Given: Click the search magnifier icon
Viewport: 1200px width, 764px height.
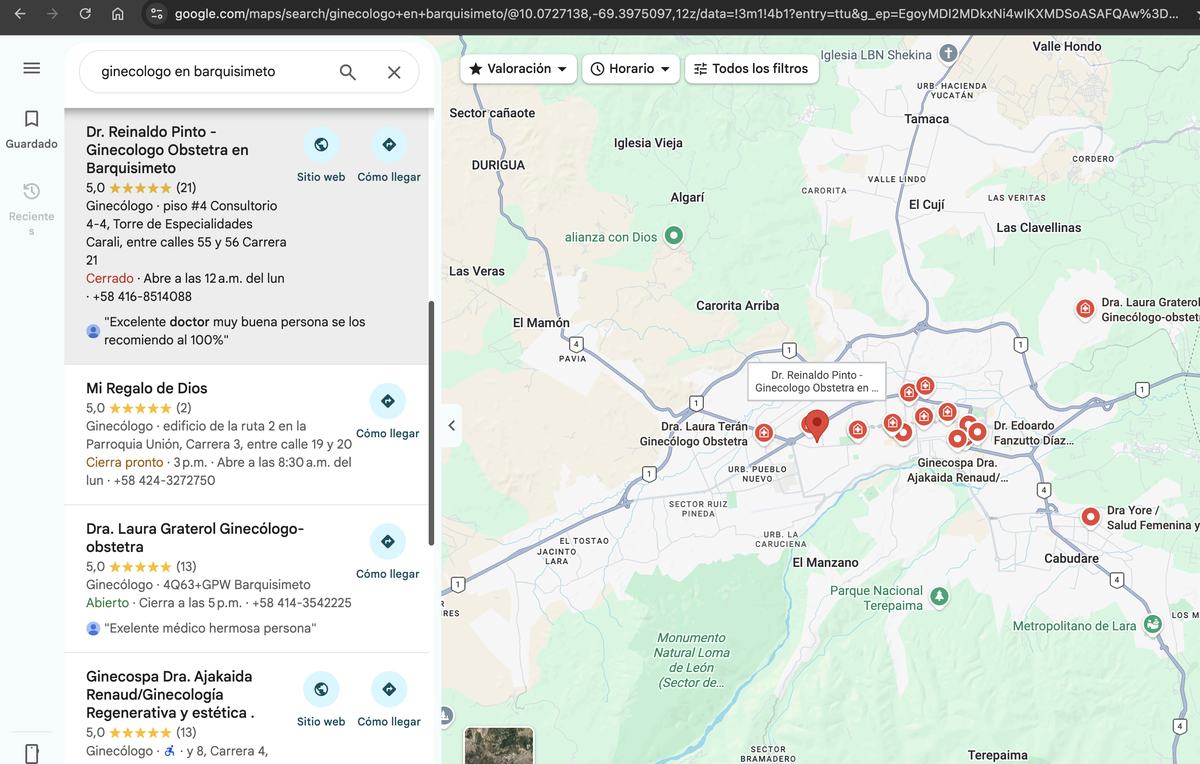Looking at the screenshot, I should (347, 72).
